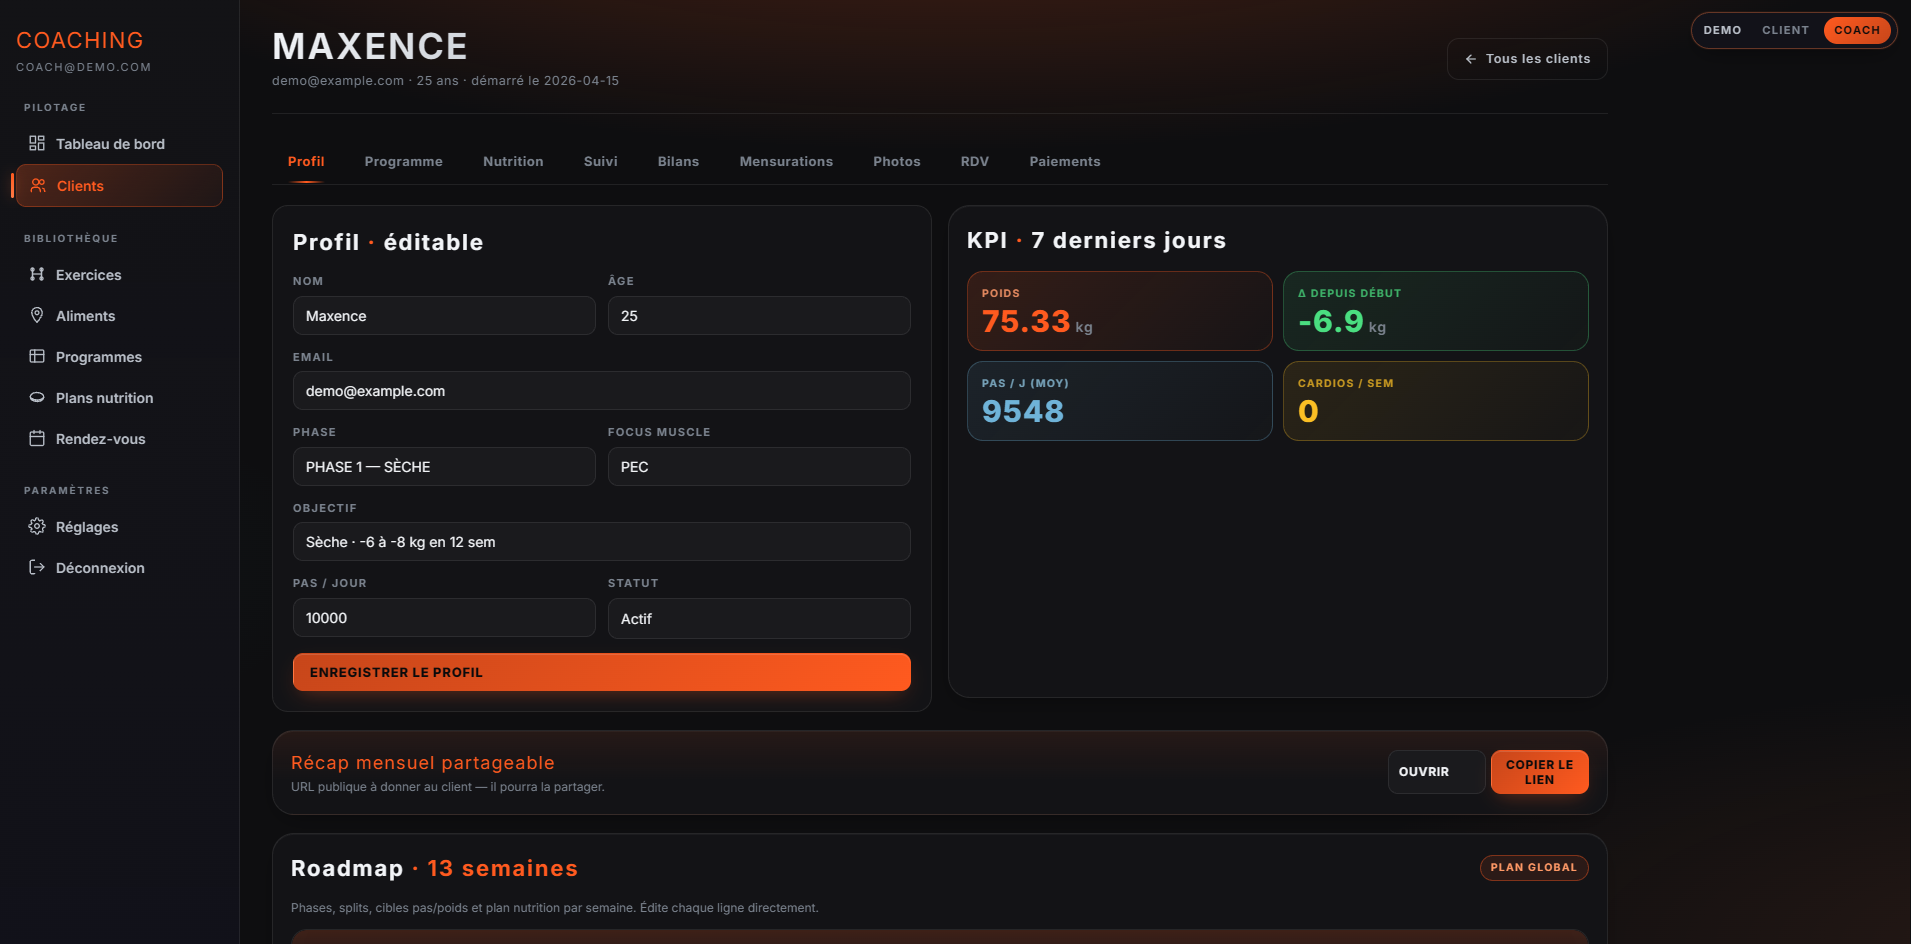Click Enregistrer le profil button

coord(602,672)
